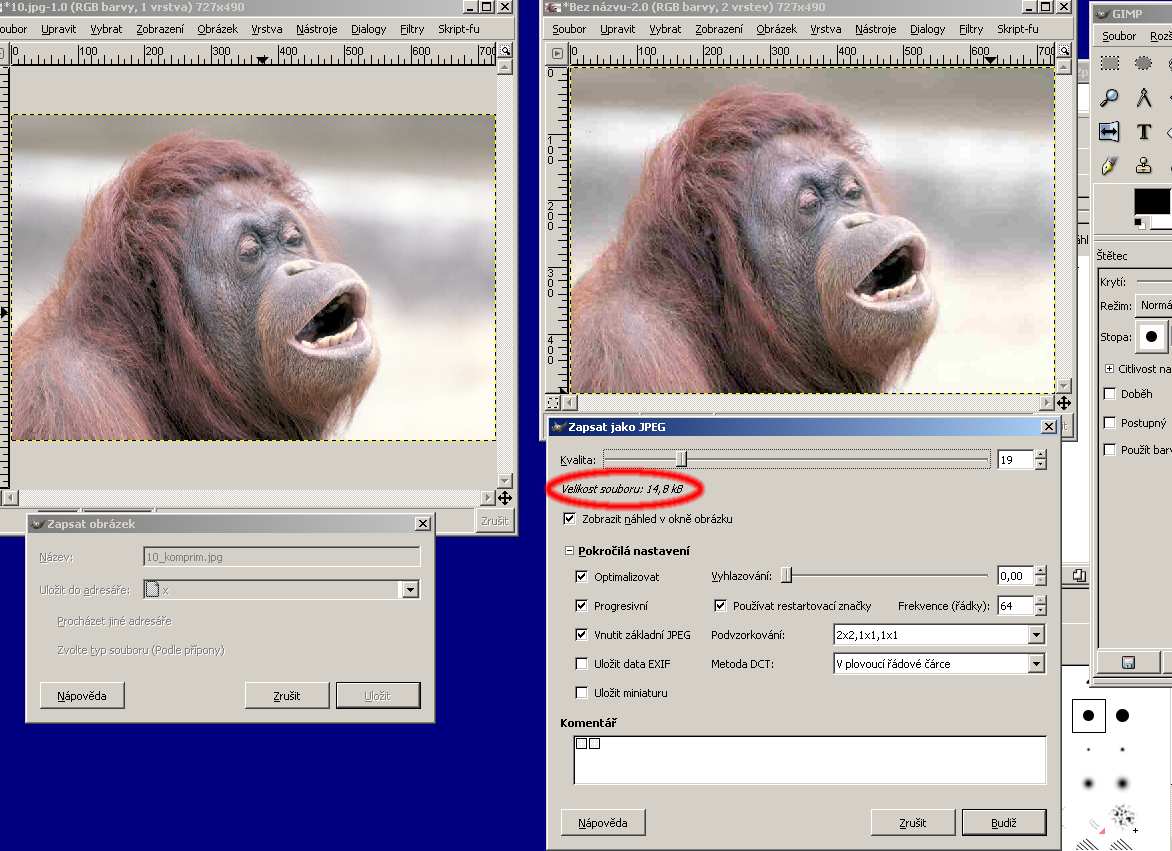Activate the Flip tool in toolbox
This screenshot has width=1172, height=851.
point(1110,132)
